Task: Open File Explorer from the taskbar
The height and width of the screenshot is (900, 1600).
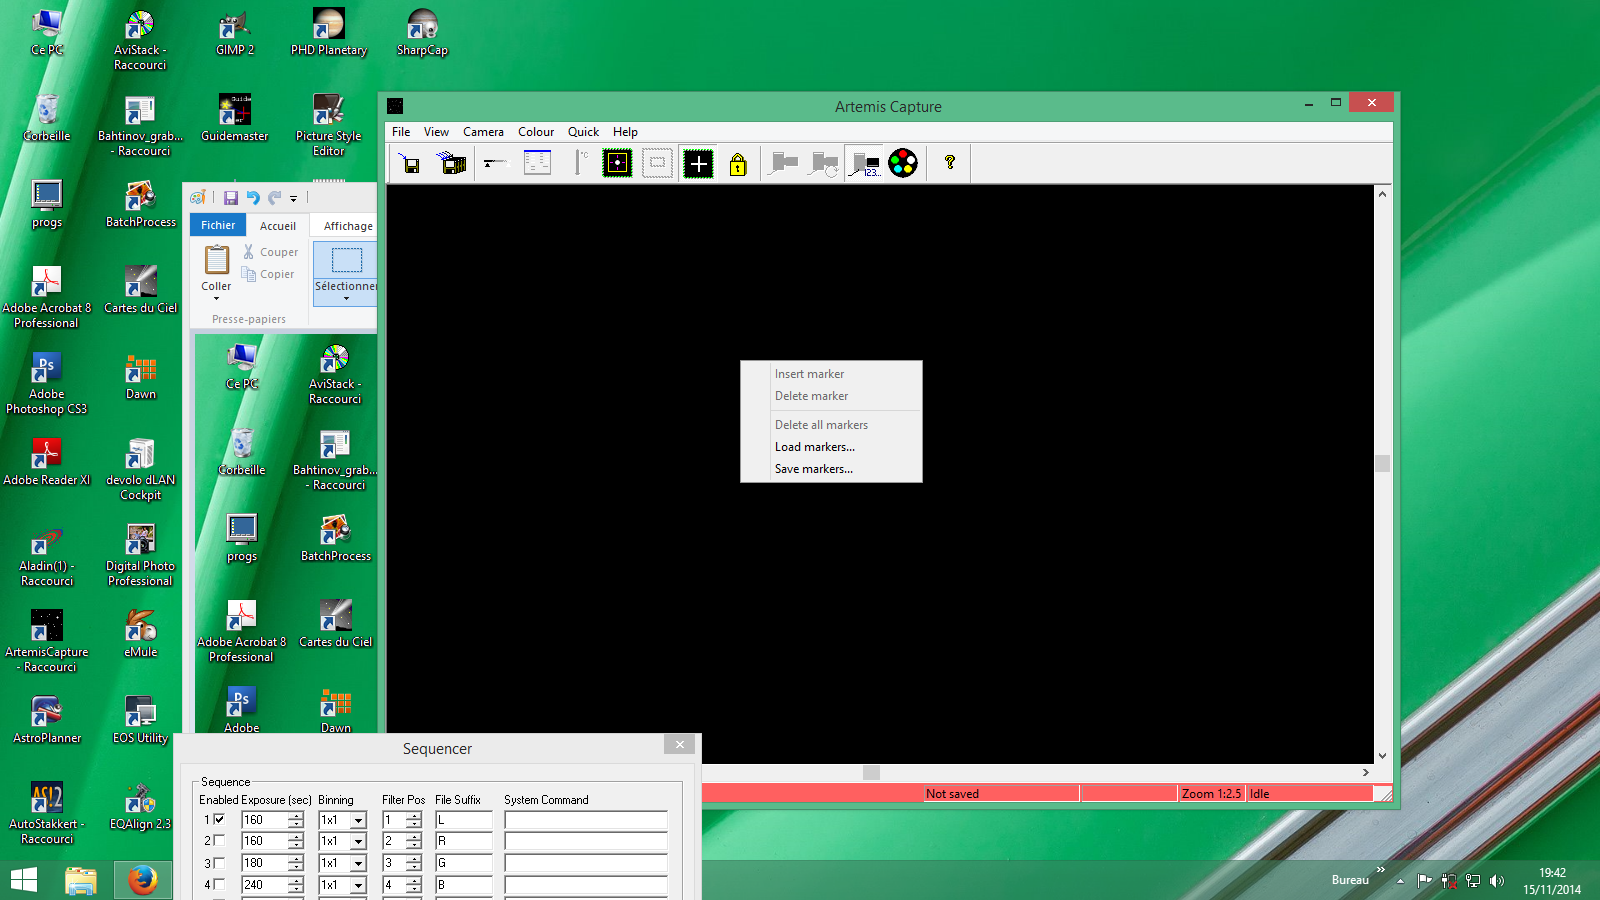Action: (x=81, y=881)
